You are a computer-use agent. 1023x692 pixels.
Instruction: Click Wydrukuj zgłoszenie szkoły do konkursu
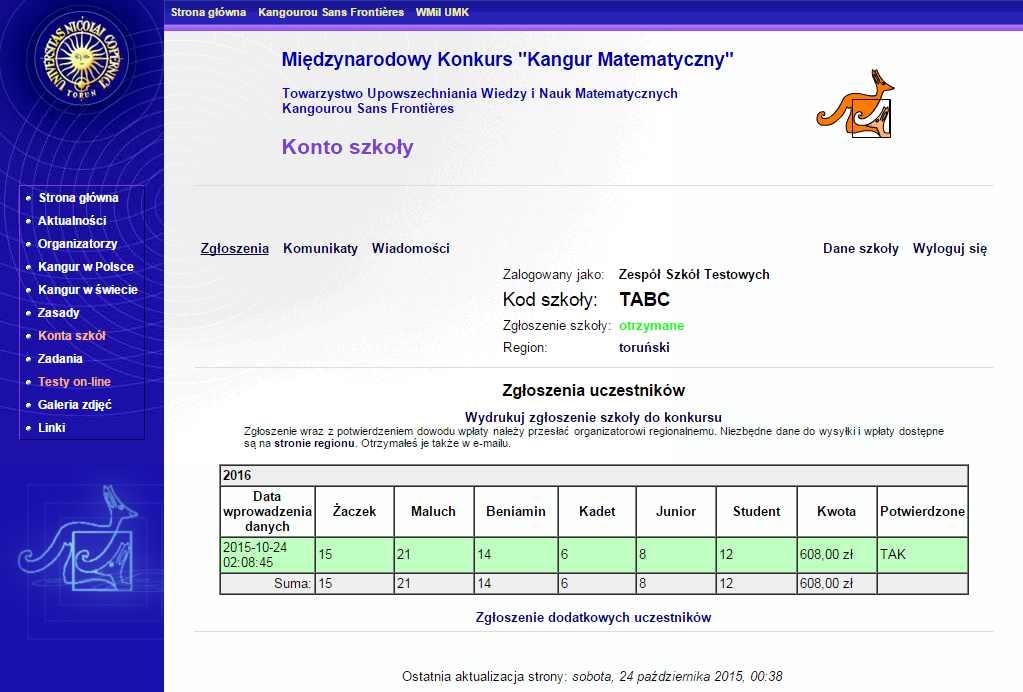click(x=593, y=417)
